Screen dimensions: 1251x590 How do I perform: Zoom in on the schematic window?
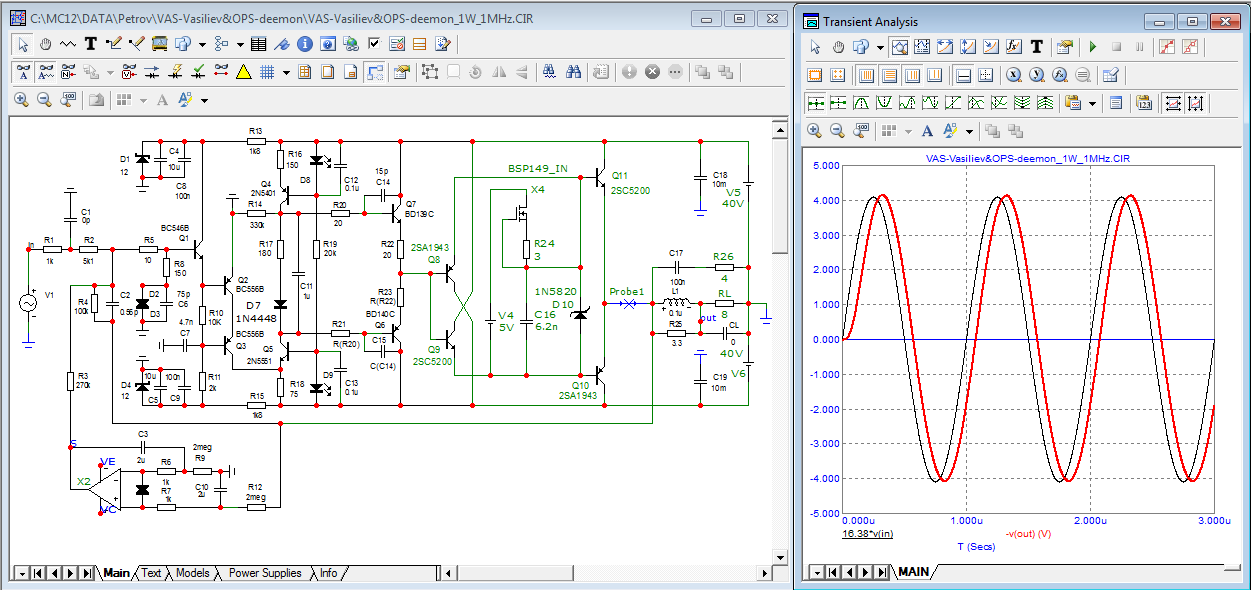22,100
